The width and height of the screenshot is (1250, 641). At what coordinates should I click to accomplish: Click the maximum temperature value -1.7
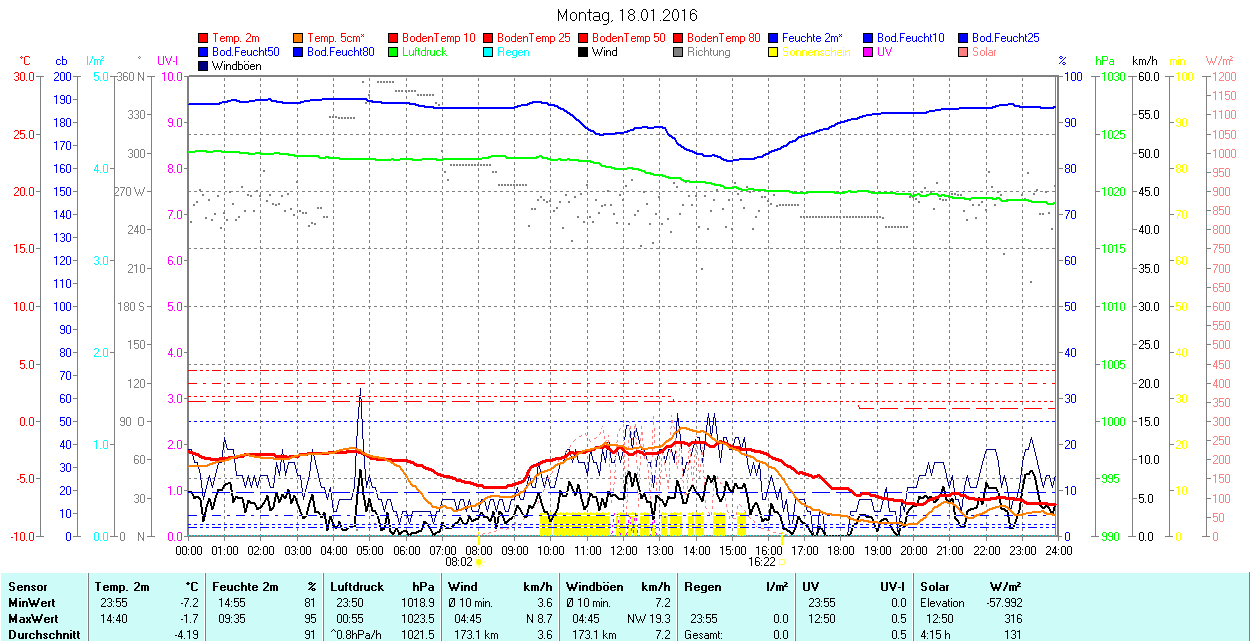(188, 619)
